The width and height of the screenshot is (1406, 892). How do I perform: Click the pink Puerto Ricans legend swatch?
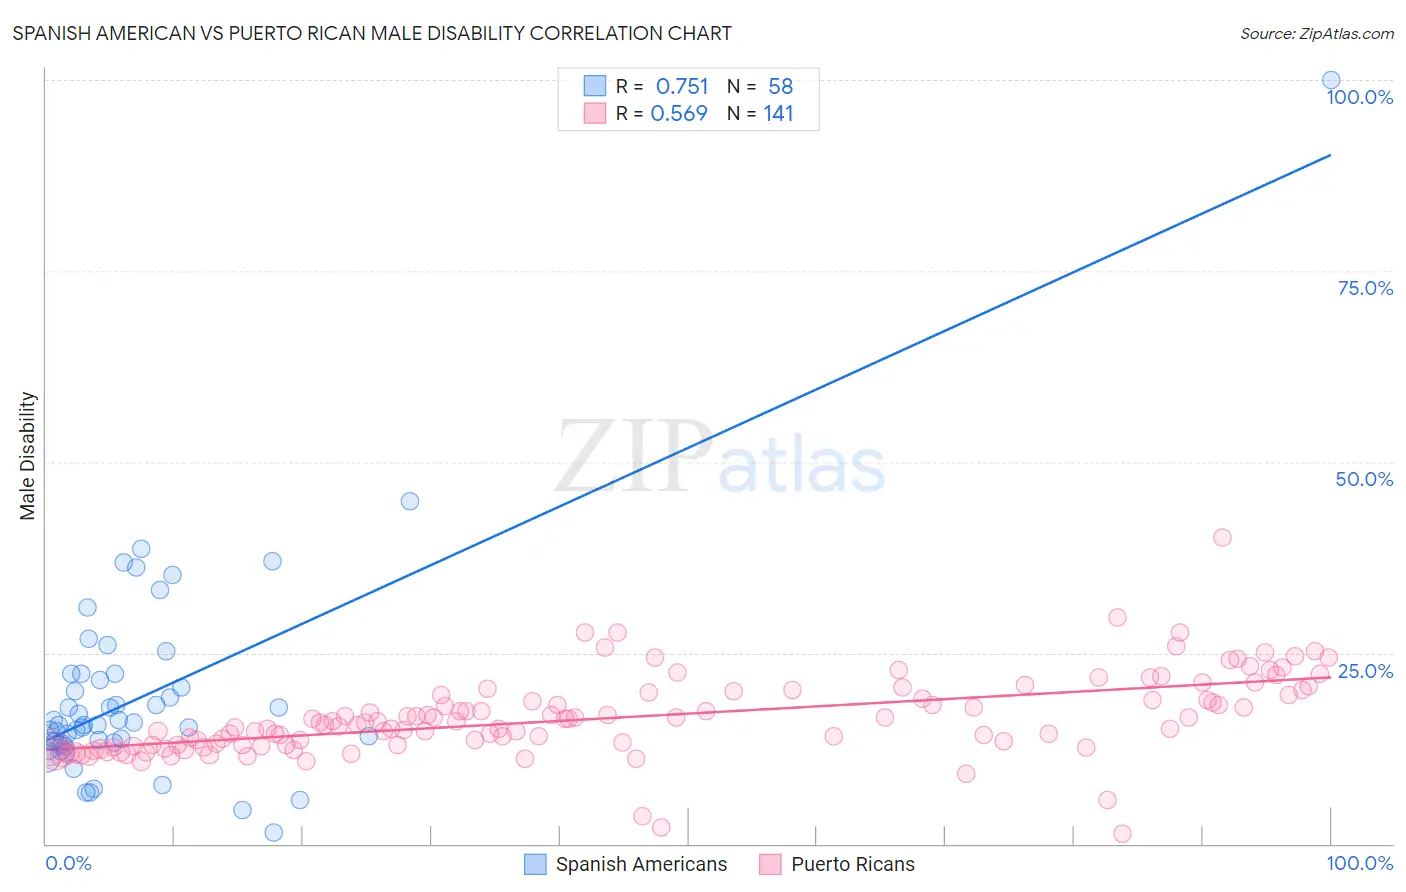coord(770,864)
